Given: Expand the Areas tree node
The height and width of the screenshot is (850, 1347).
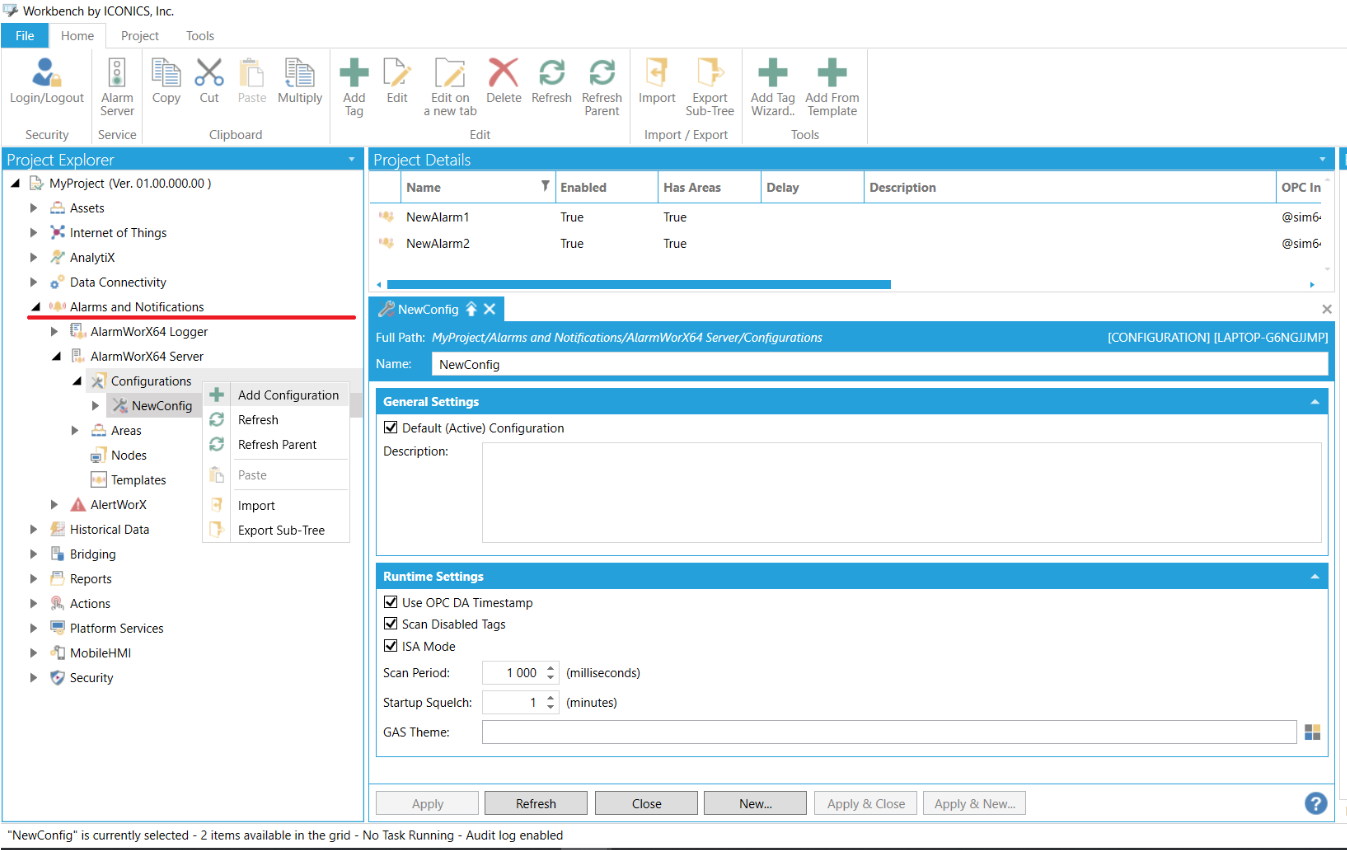Looking at the screenshot, I should (75, 431).
